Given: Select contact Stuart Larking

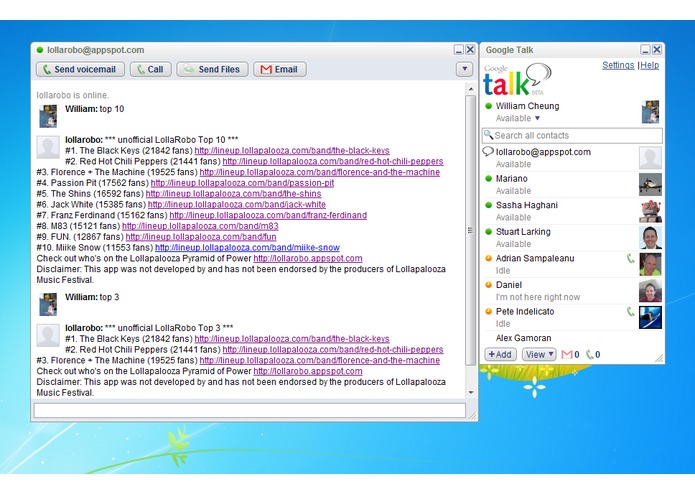Looking at the screenshot, I should click(x=572, y=237).
